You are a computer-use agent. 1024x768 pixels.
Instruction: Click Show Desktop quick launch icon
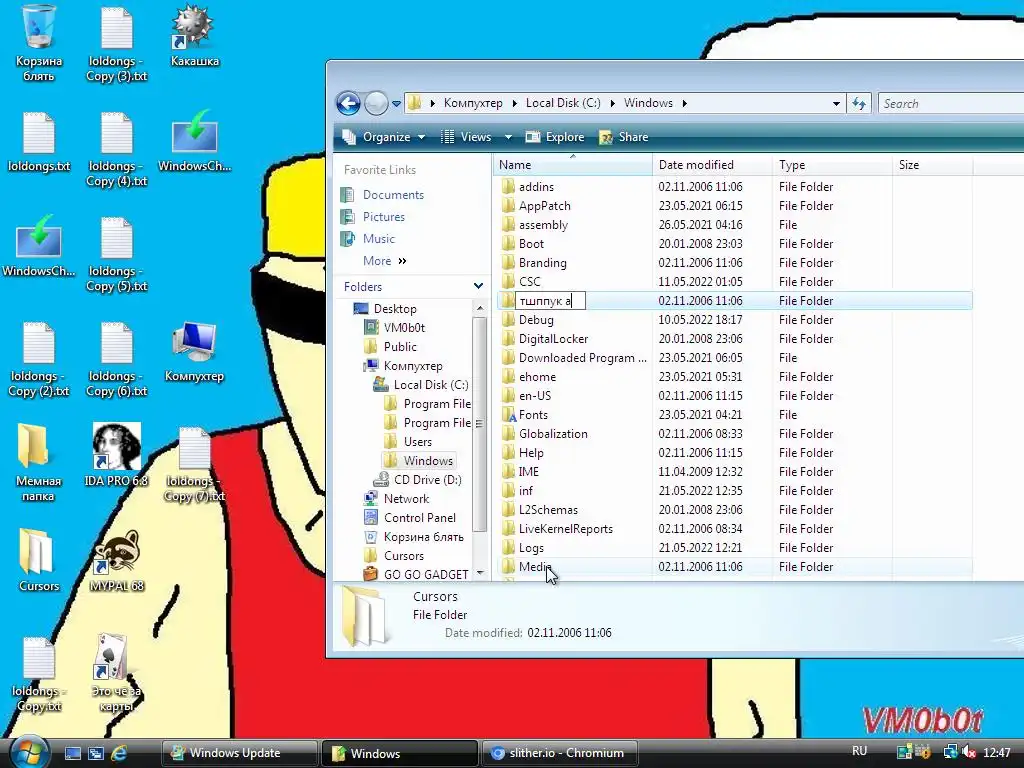(72, 753)
